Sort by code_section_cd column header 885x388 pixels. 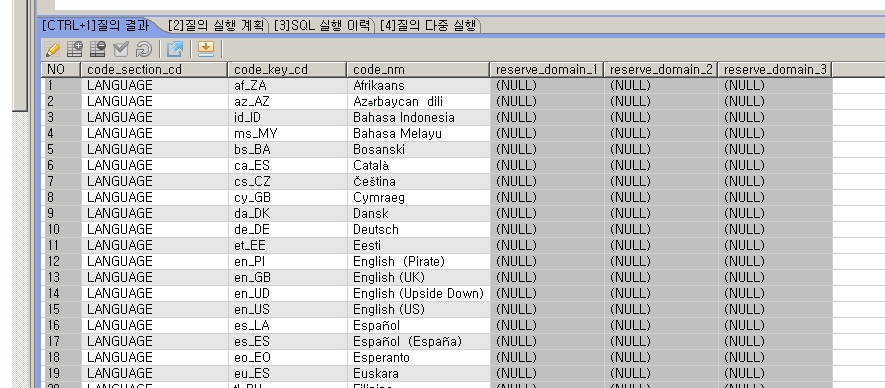pyautogui.click(x=154, y=69)
